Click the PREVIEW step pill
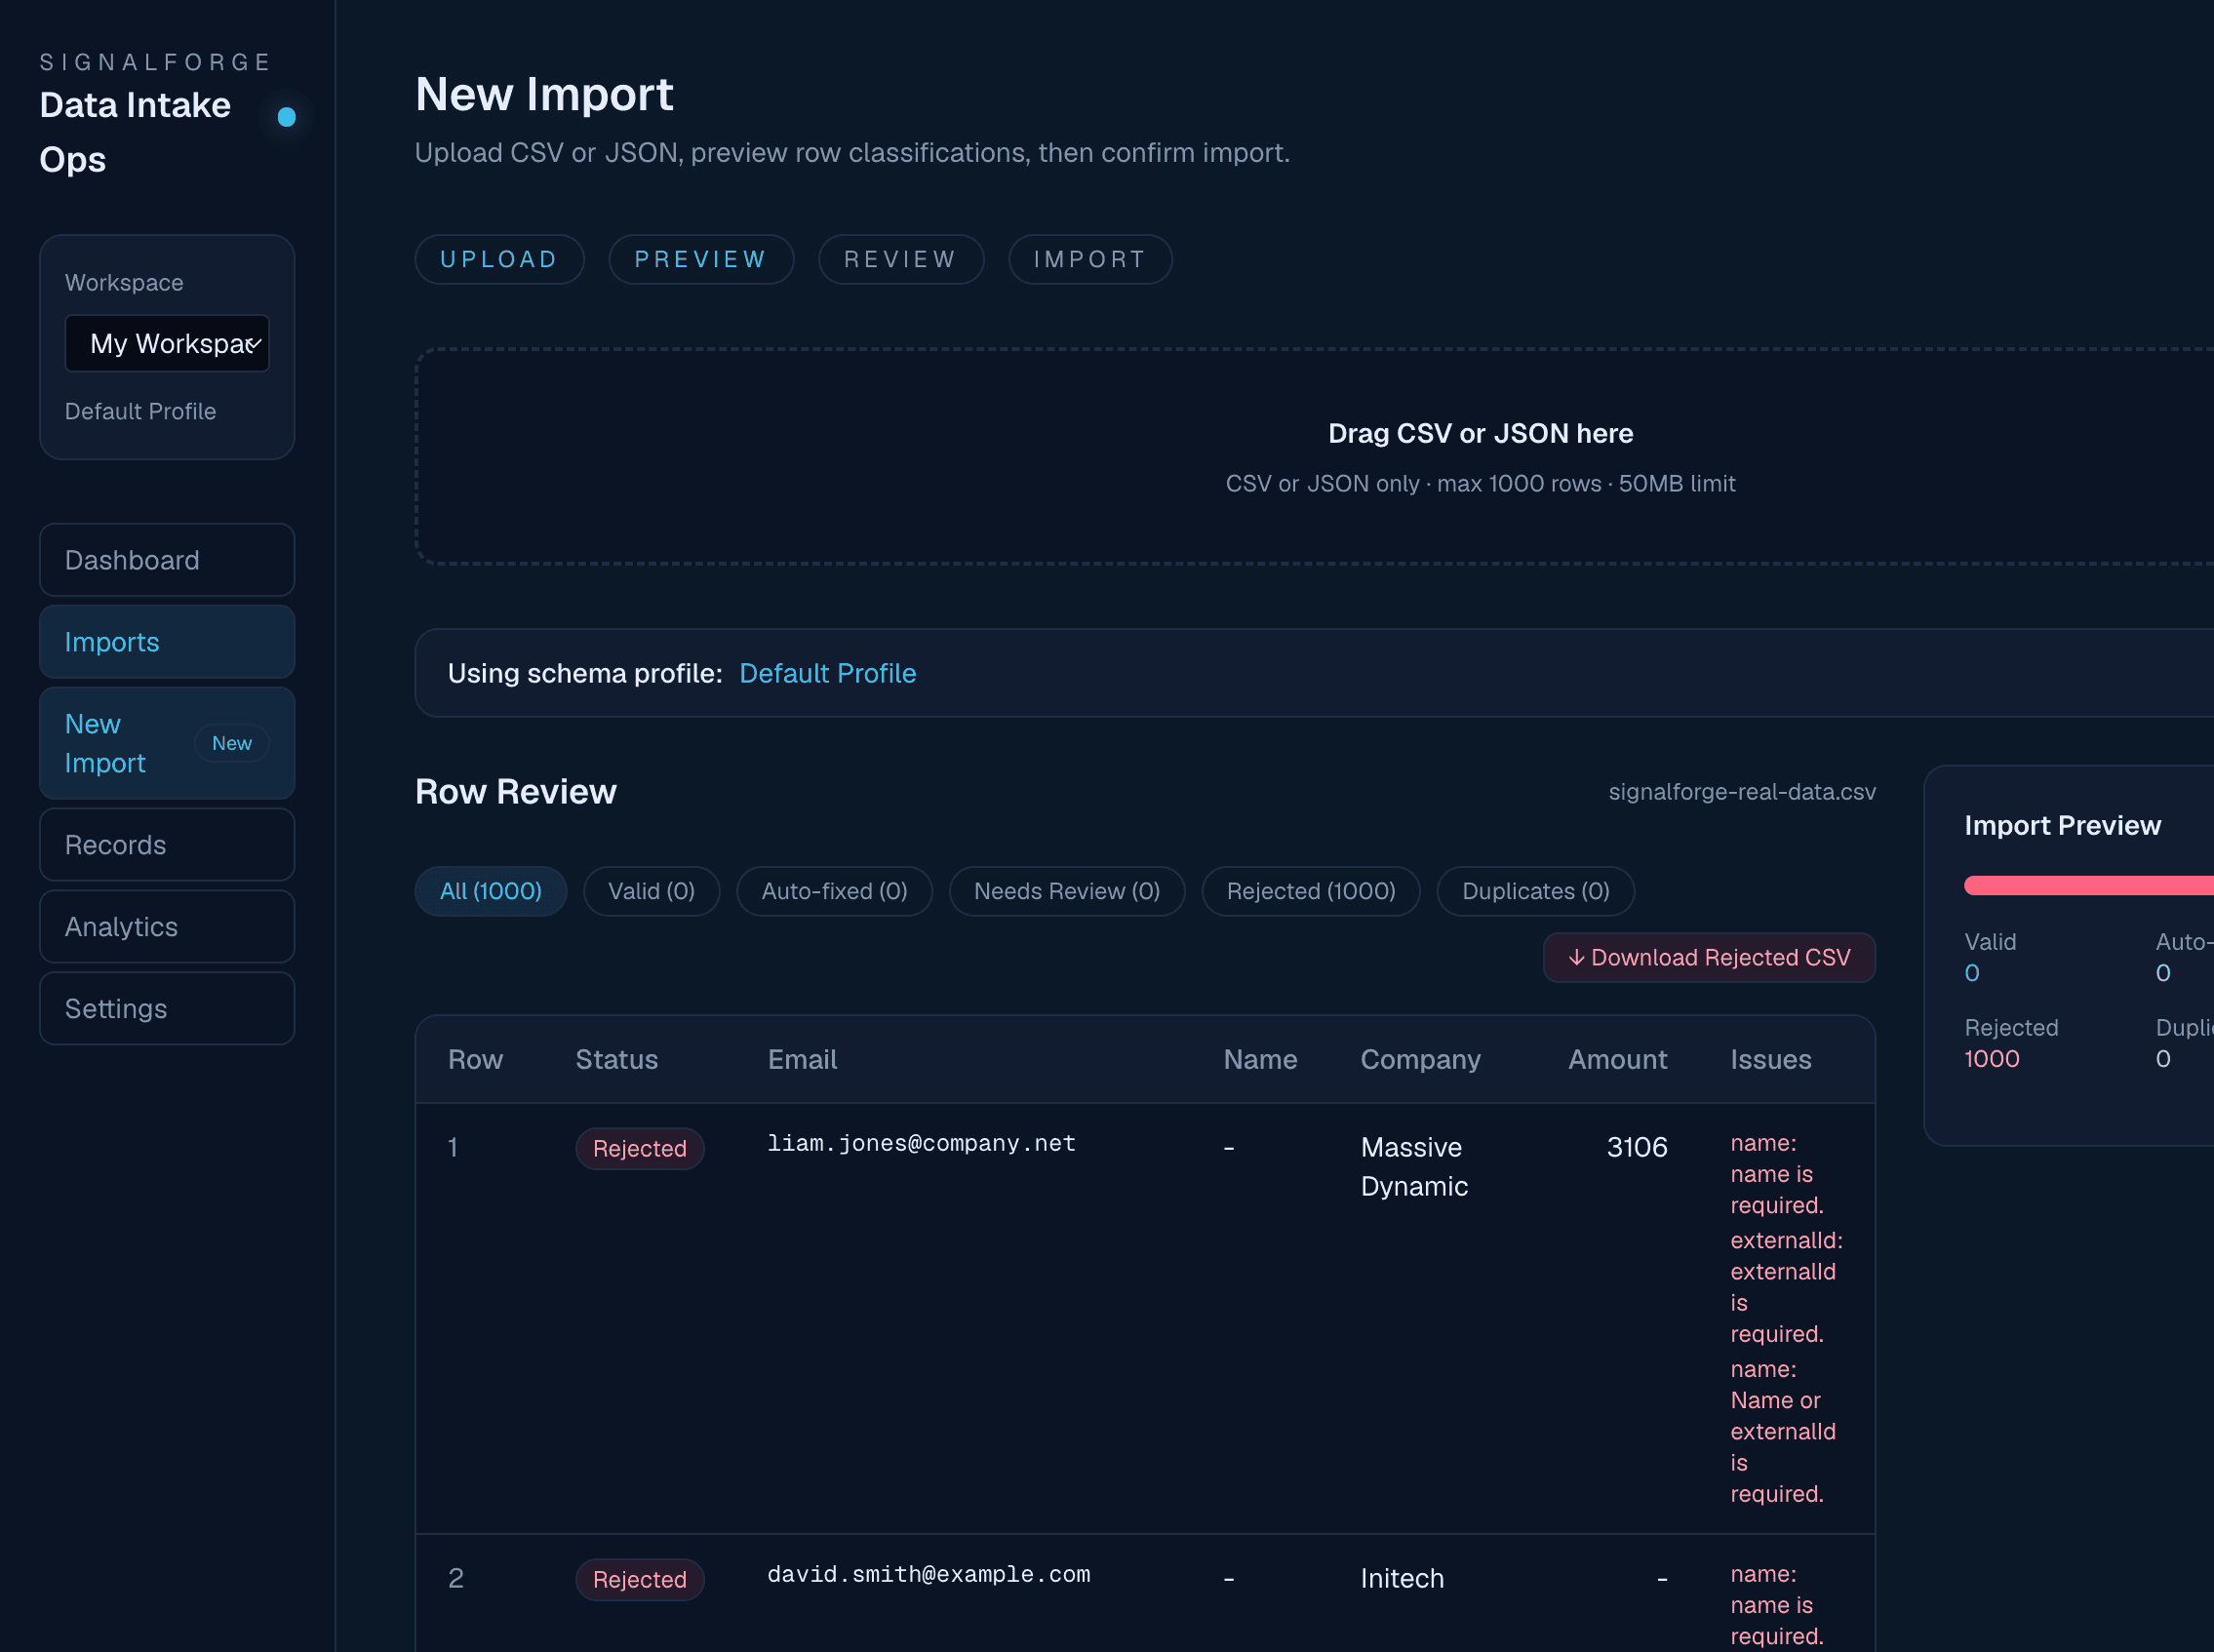2214x1652 pixels. pyautogui.click(x=701, y=260)
